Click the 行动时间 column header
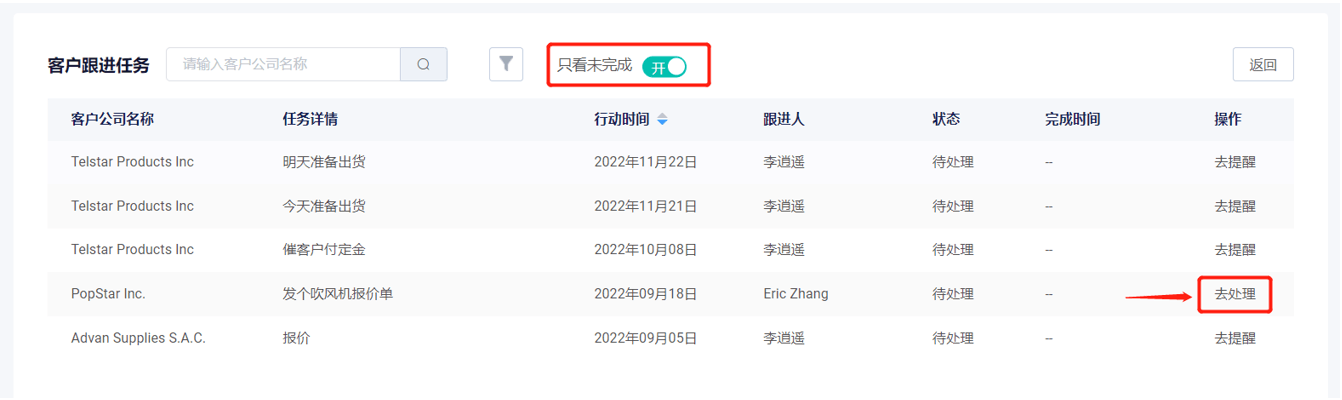The height and width of the screenshot is (400, 1342). (x=622, y=119)
